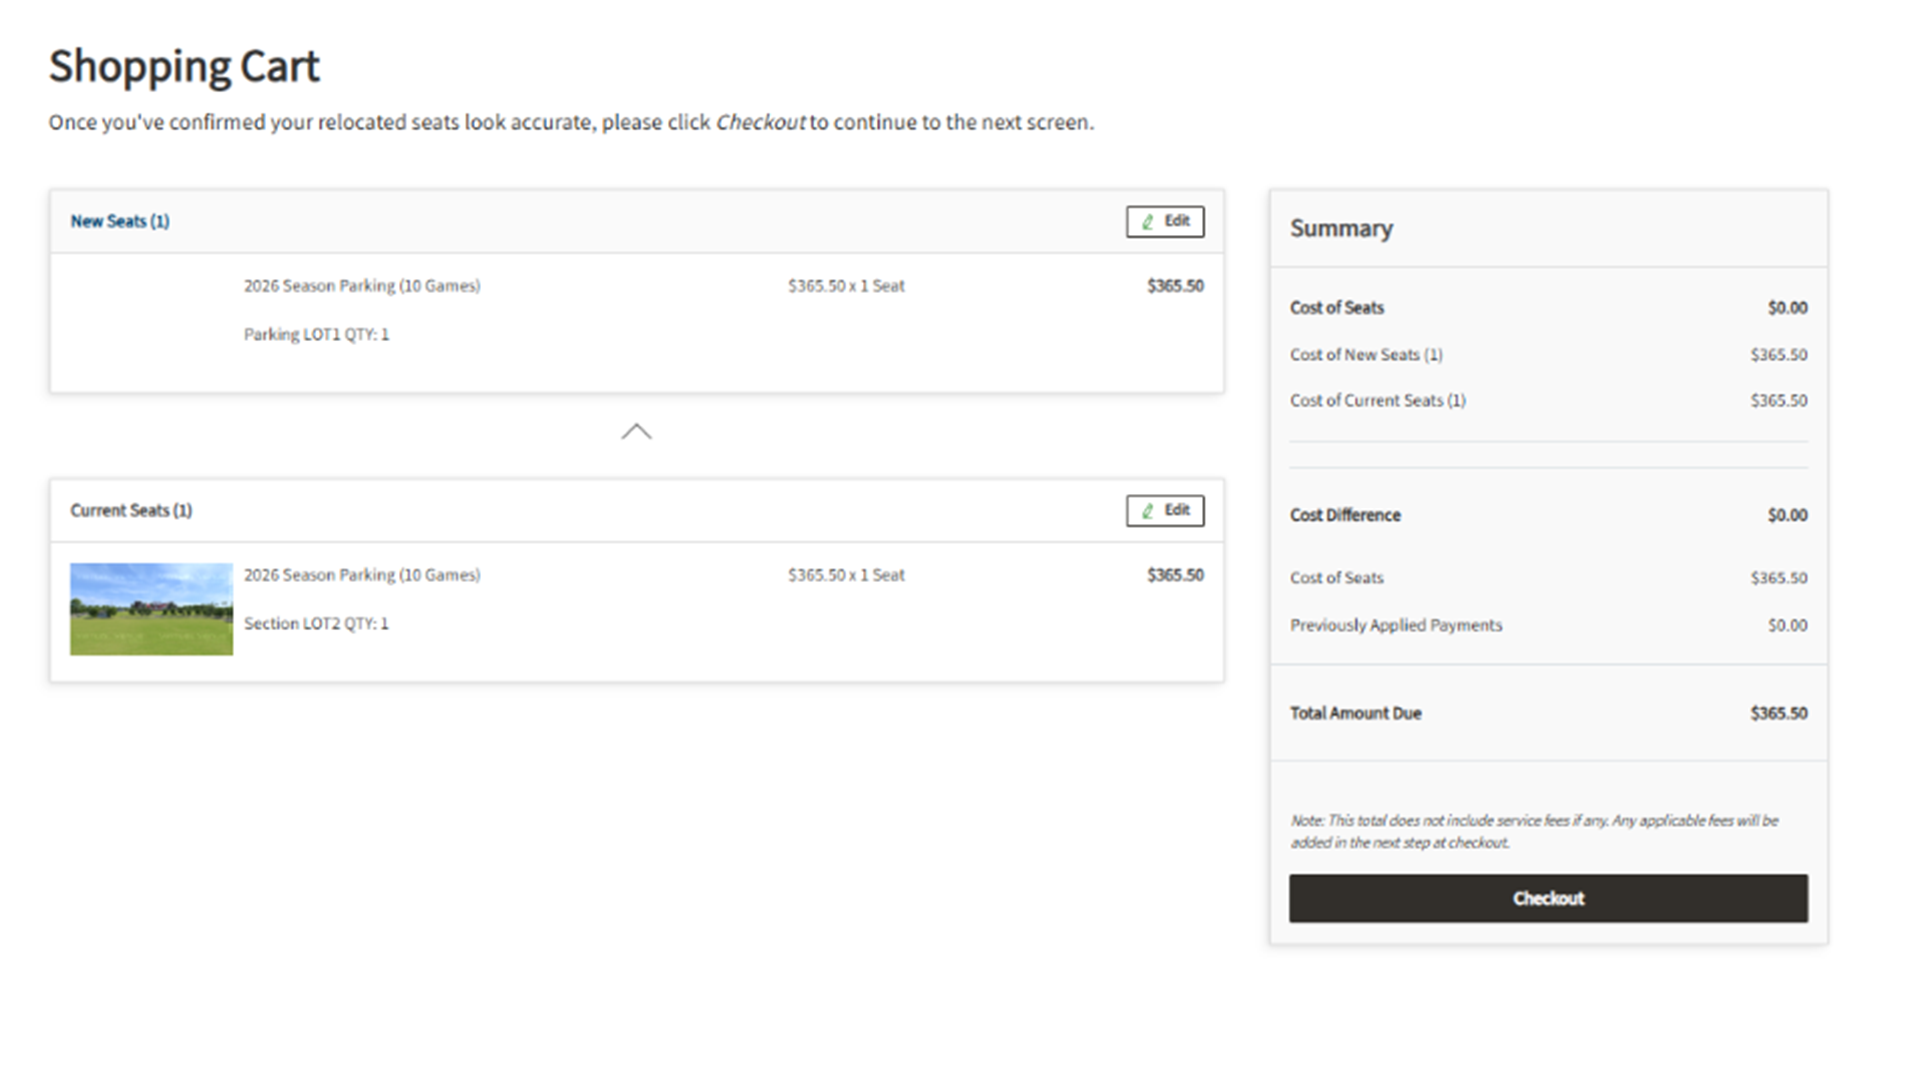Image resolution: width=1920 pixels, height=1080 pixels.
Task: Click 2026 Season Parking title in Current Seats
Action: tap(362, 575)
